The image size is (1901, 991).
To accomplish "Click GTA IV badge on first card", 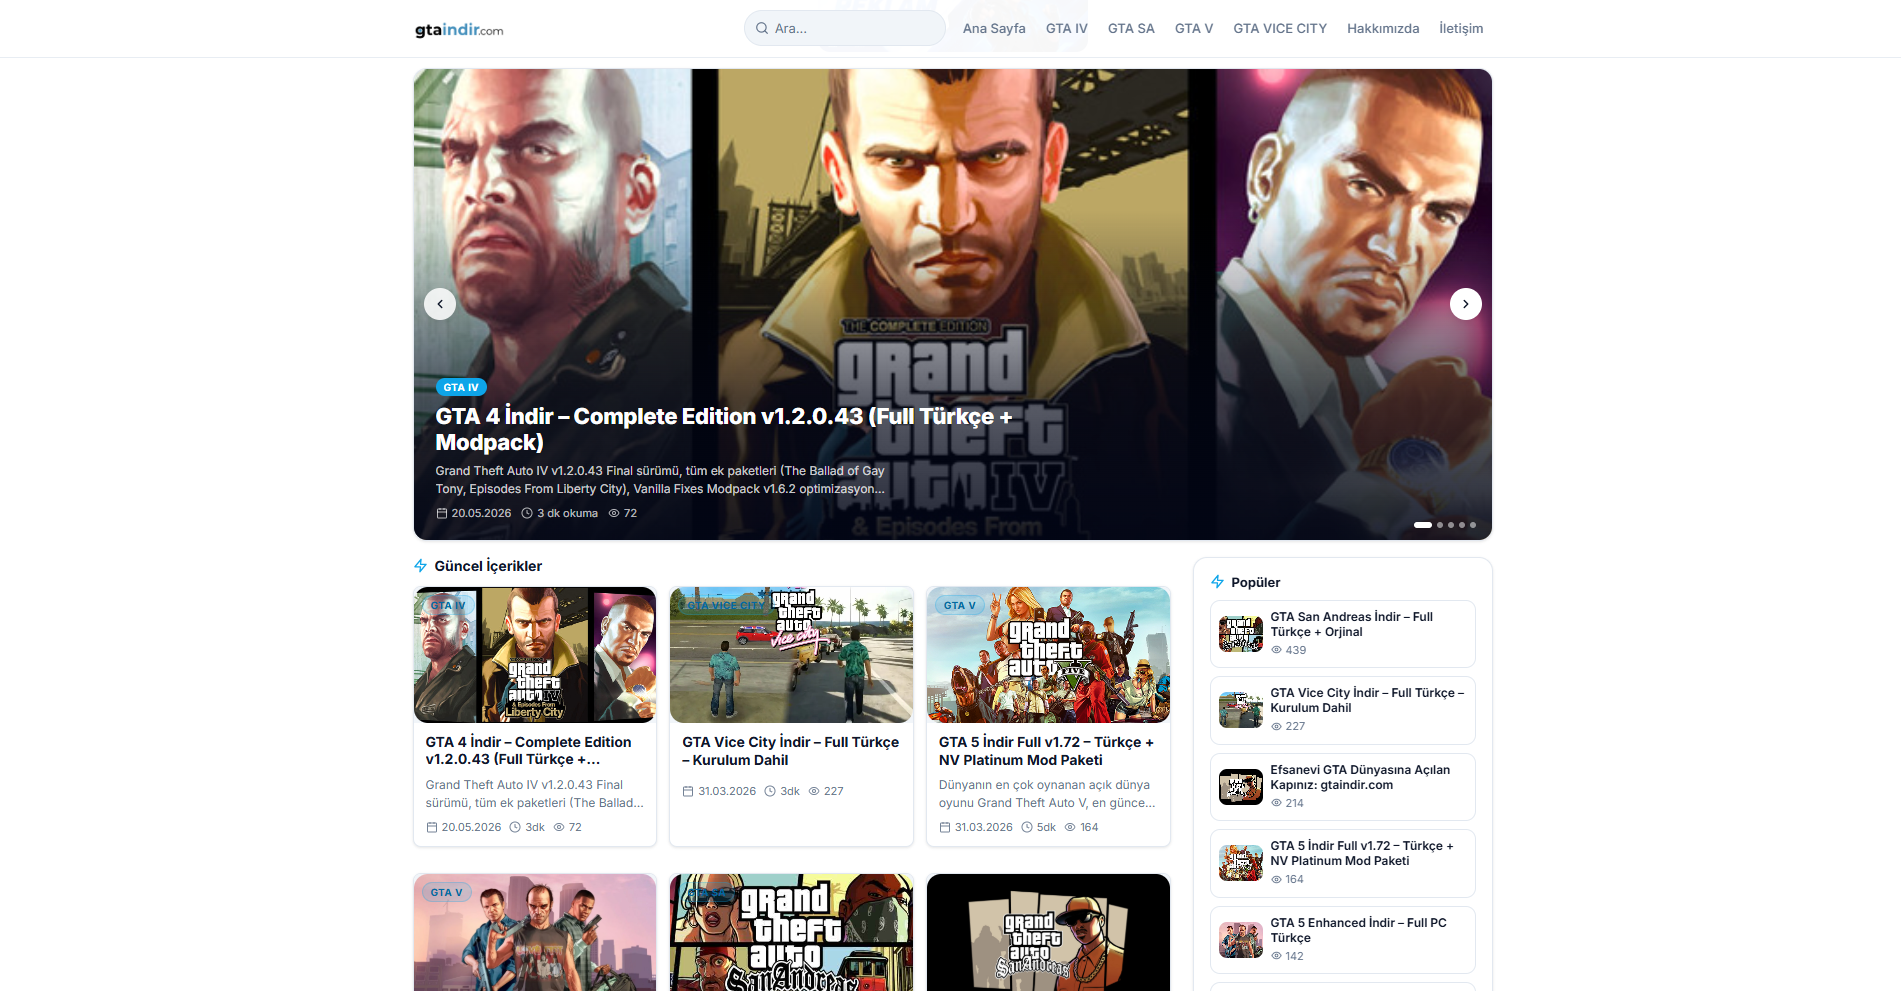I will pos(448,605).
